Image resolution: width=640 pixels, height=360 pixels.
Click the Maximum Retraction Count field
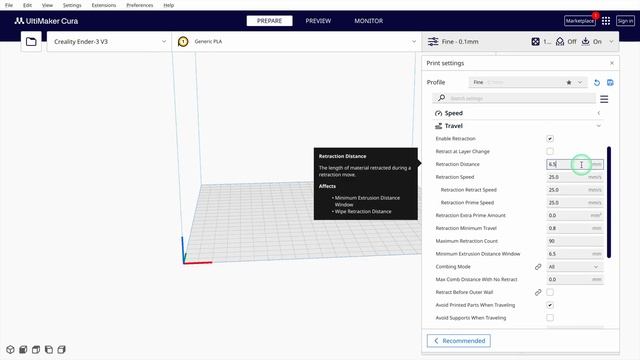coord(575,241)
